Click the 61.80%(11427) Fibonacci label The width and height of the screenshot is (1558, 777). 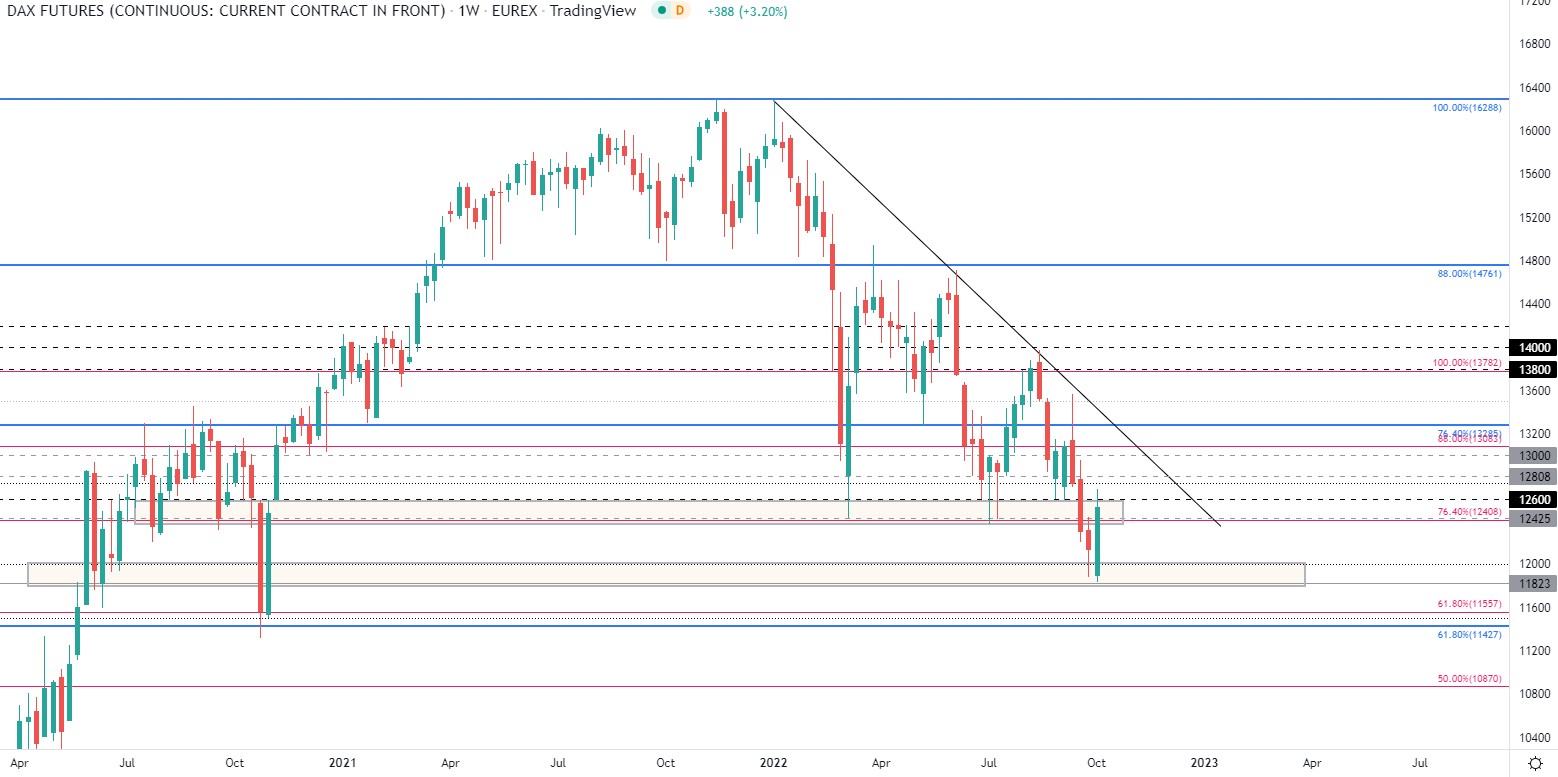click(x=1470, y=634)
